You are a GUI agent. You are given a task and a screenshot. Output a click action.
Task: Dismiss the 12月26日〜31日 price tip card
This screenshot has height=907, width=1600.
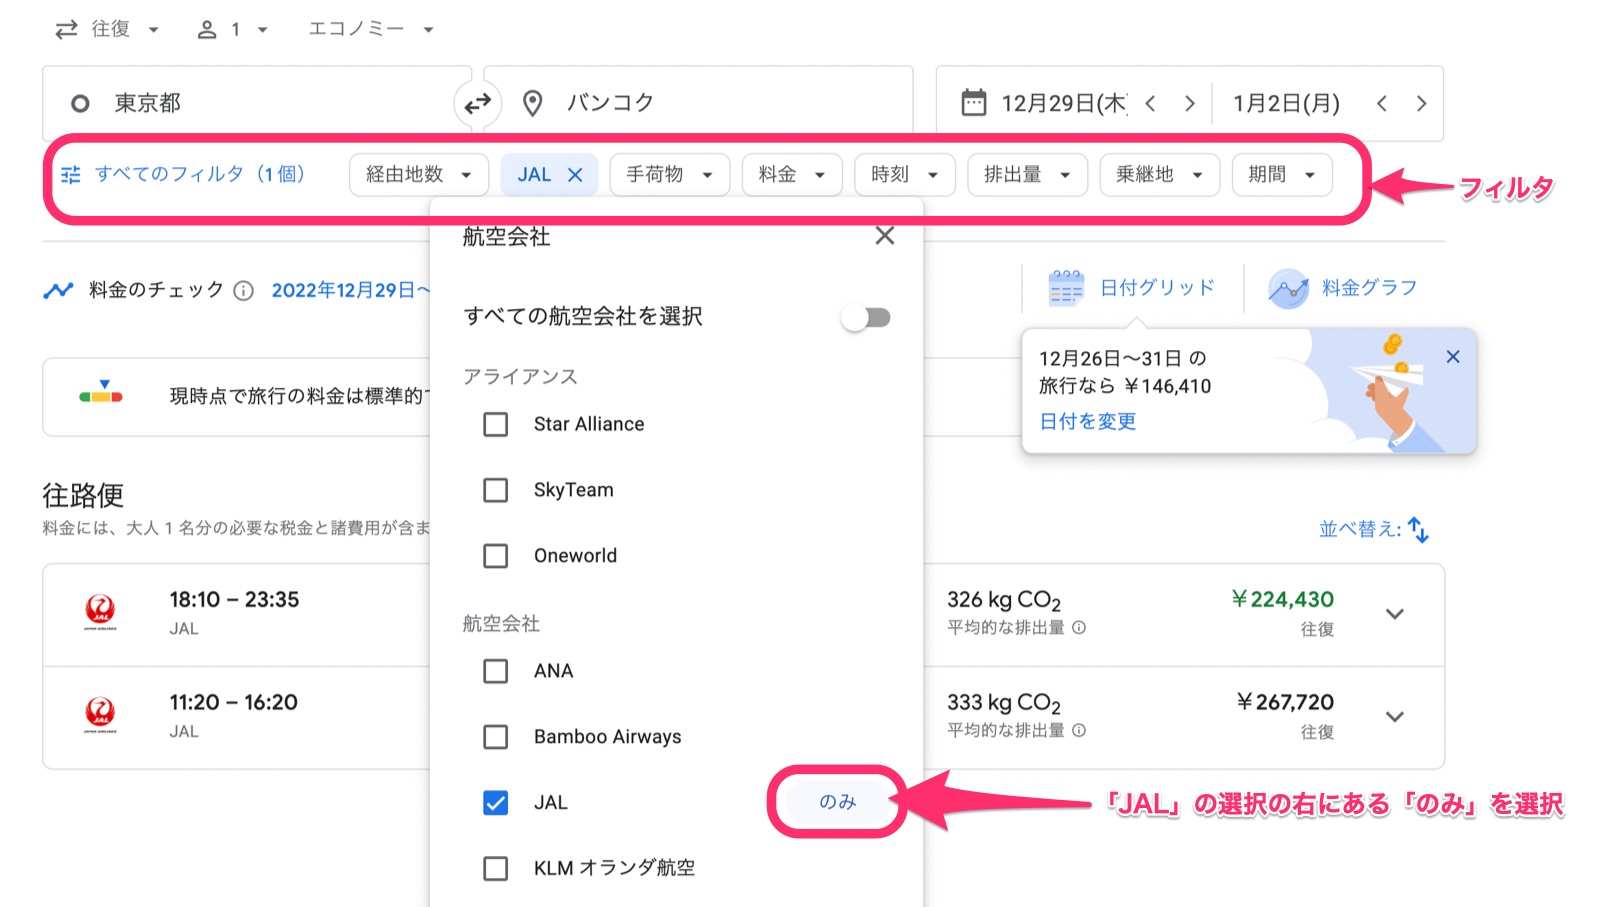coord(1453,357)
